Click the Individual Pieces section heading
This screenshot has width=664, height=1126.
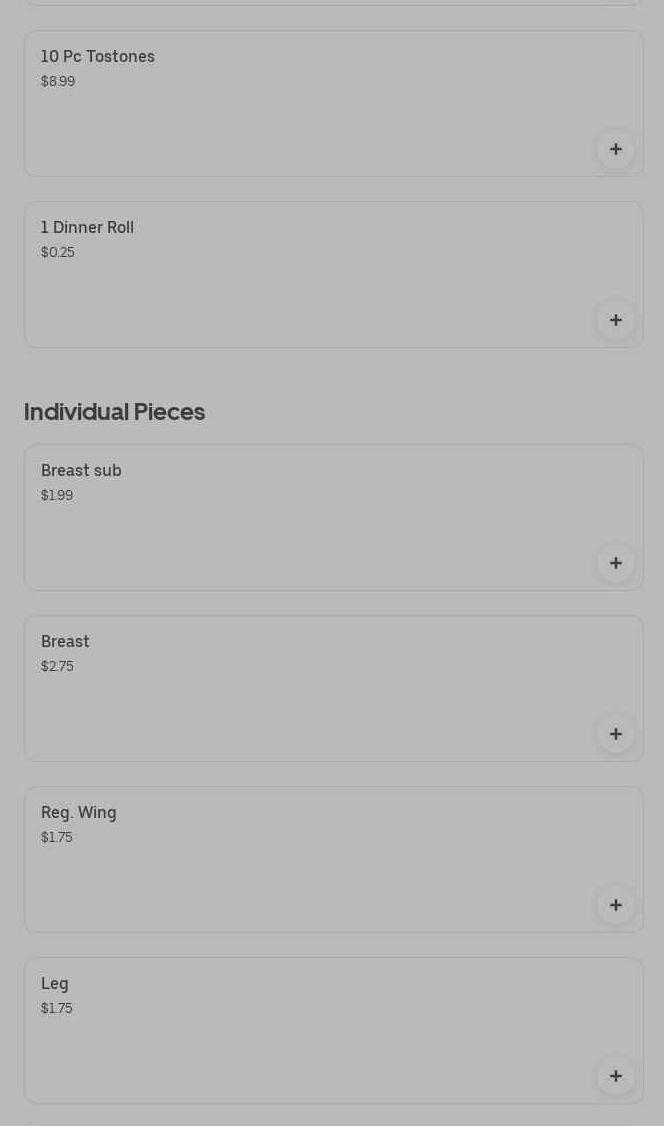click(114, 412)
